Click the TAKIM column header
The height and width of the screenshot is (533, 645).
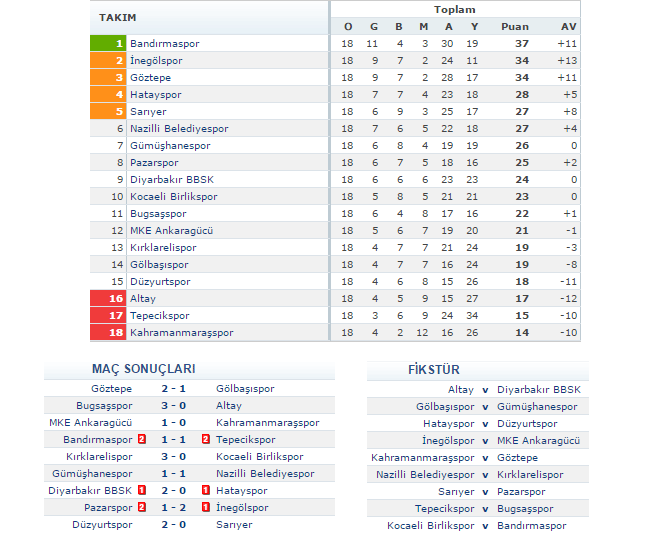coord(118,18)
